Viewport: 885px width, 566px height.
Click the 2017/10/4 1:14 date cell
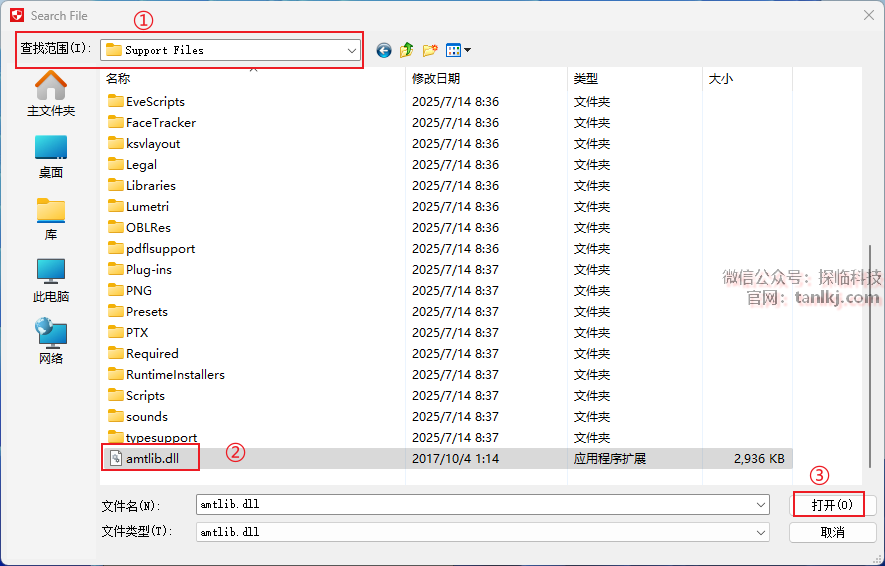[x=455, y=459]
